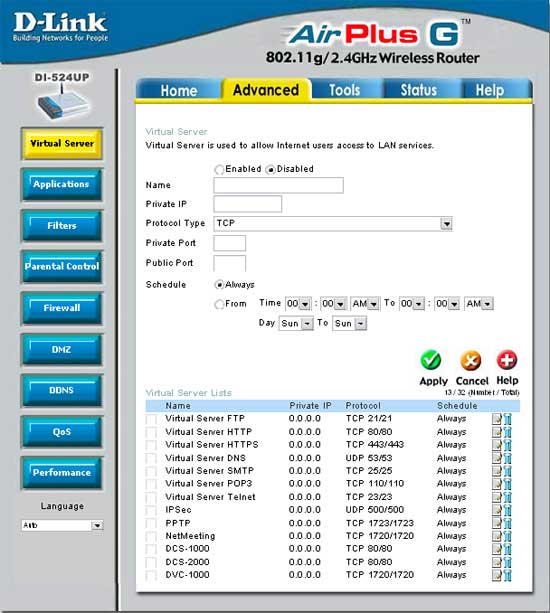The width and height of the screenshot is (550, 613).
Task: Delete the Virtual Server HTTP entry
Action: point(507,432)
